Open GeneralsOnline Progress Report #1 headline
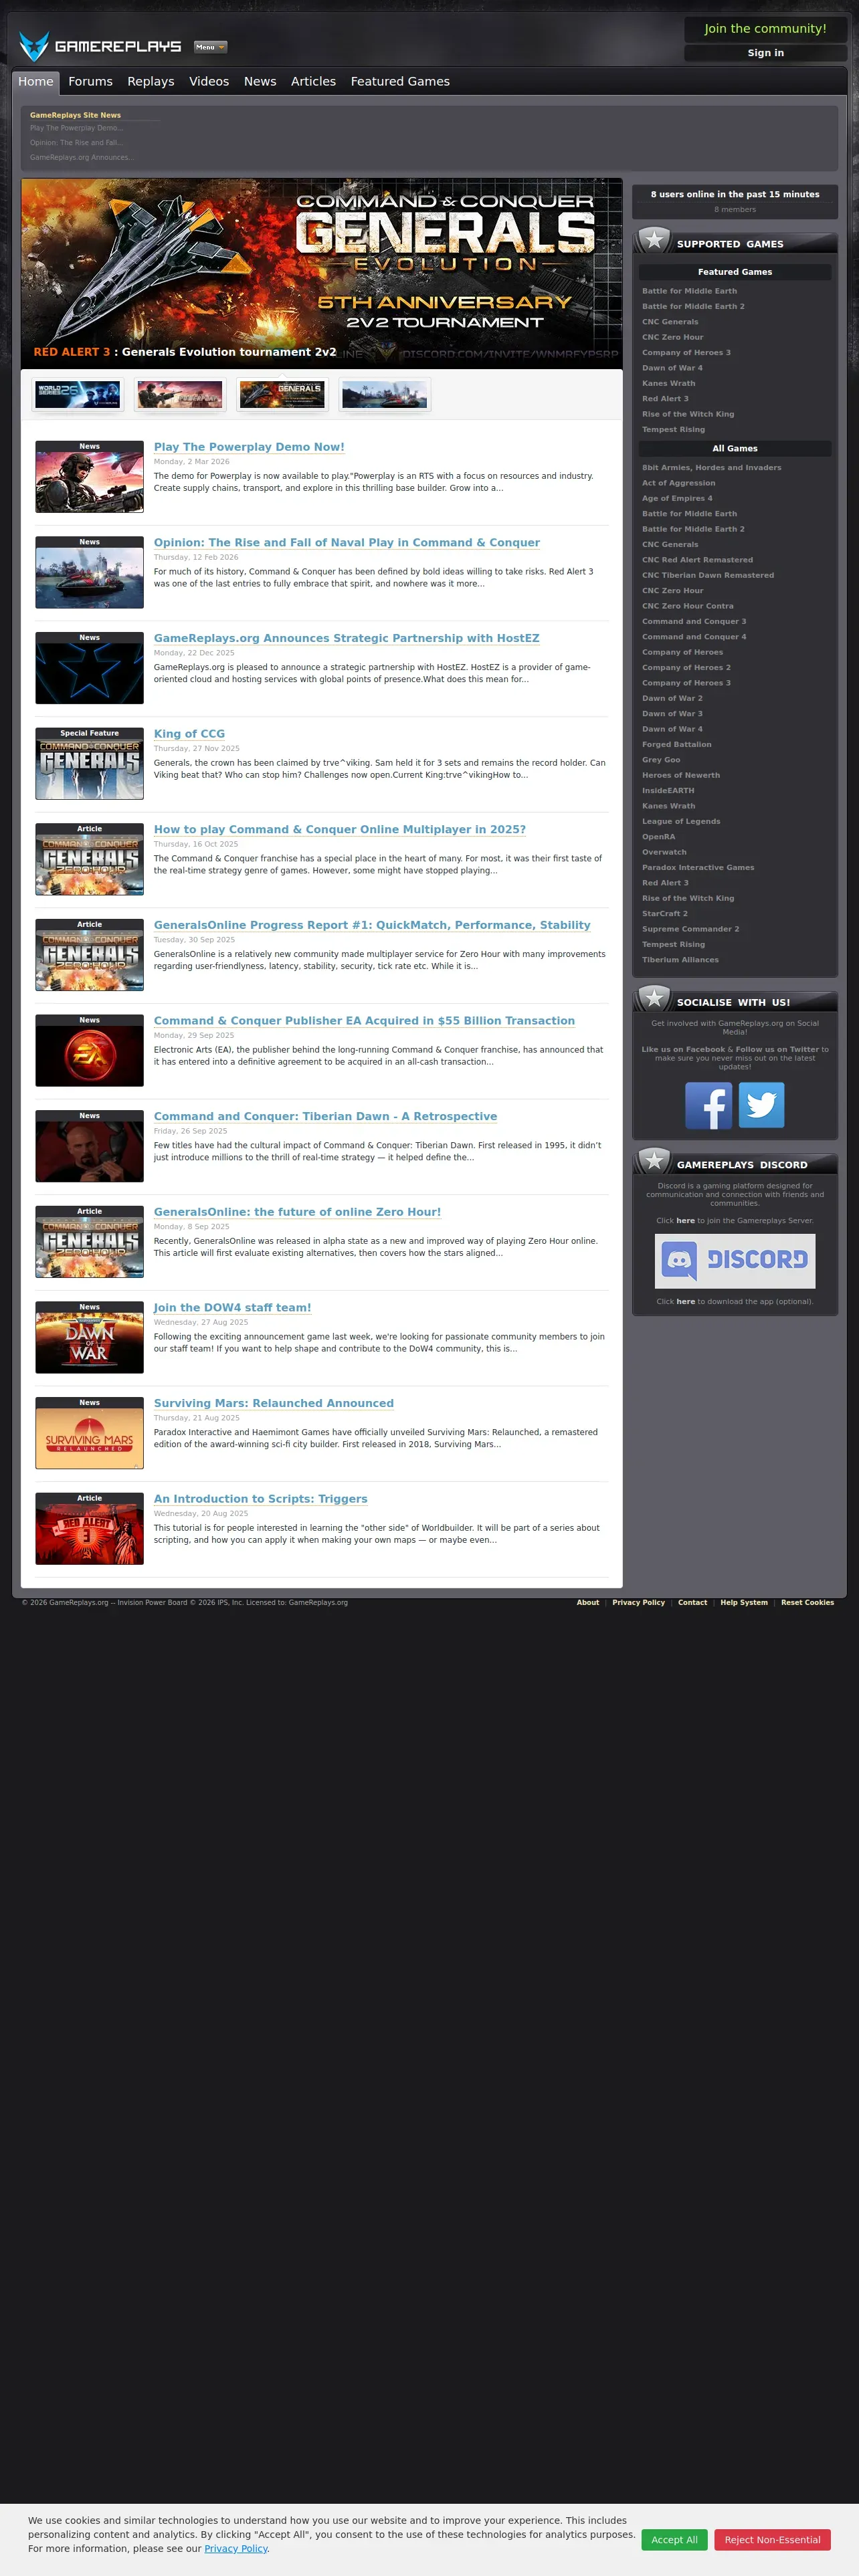This screenshot has width=859, height=2576. [372, 925]
